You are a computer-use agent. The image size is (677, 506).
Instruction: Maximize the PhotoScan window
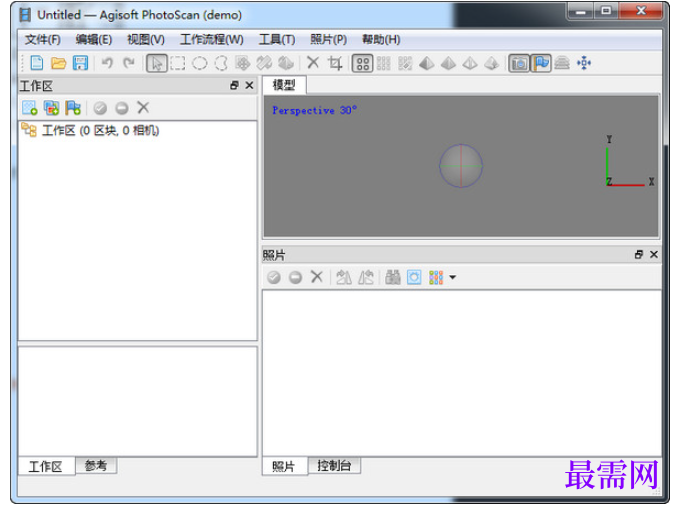(606, 10)
